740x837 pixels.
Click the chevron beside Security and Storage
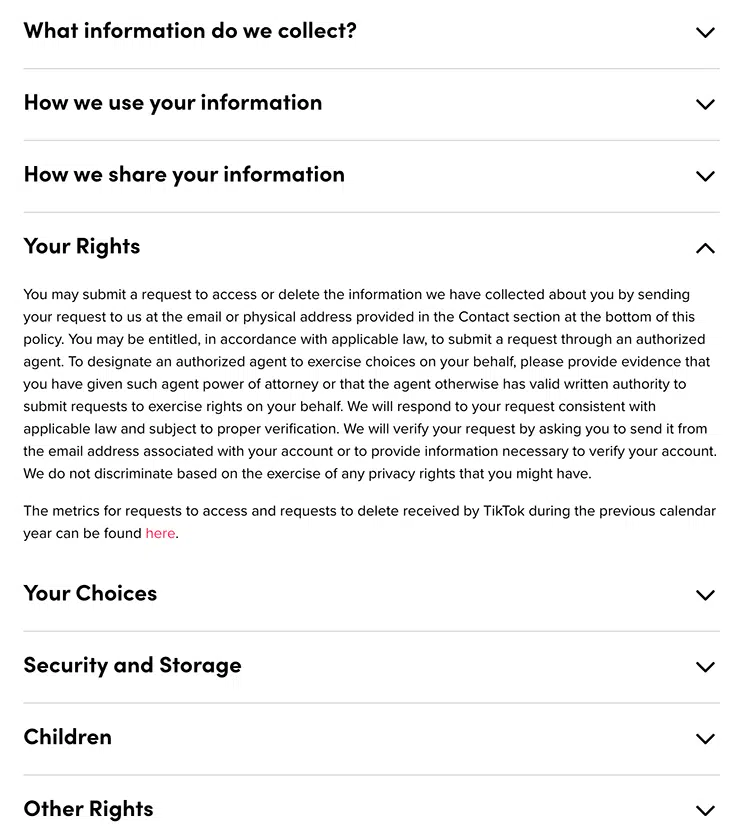(705, 667)
